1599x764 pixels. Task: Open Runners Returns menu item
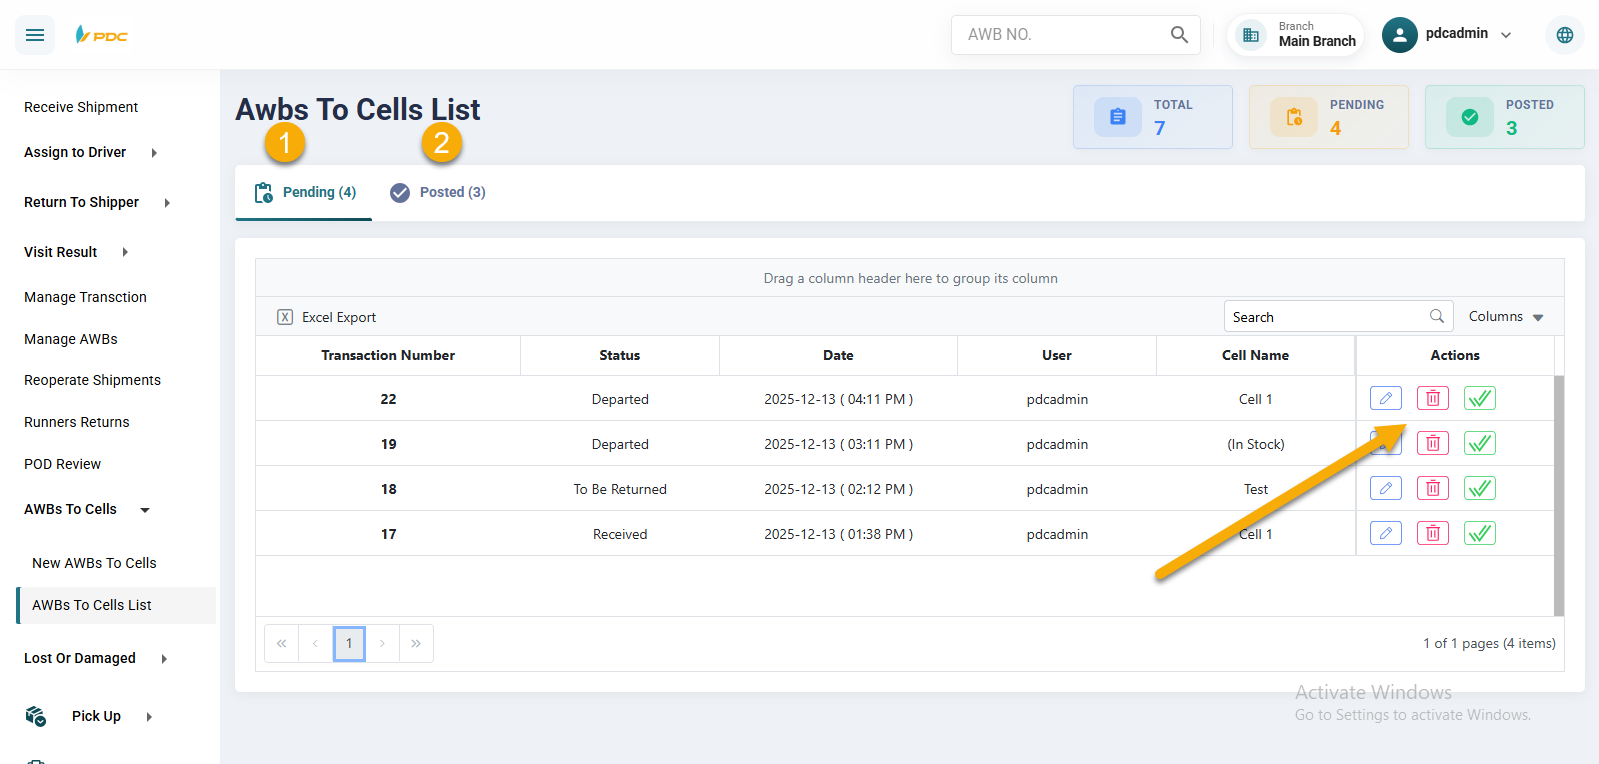[77, 422]
